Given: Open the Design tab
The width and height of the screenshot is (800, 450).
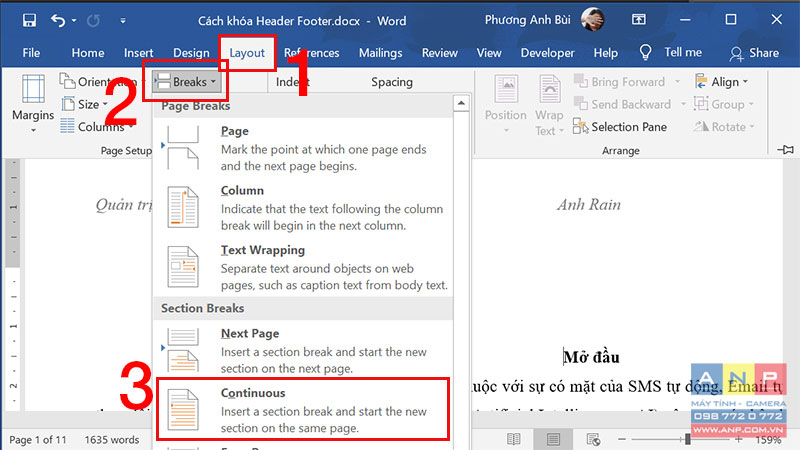Looking at the screenshot, I should tap(191, 53).
